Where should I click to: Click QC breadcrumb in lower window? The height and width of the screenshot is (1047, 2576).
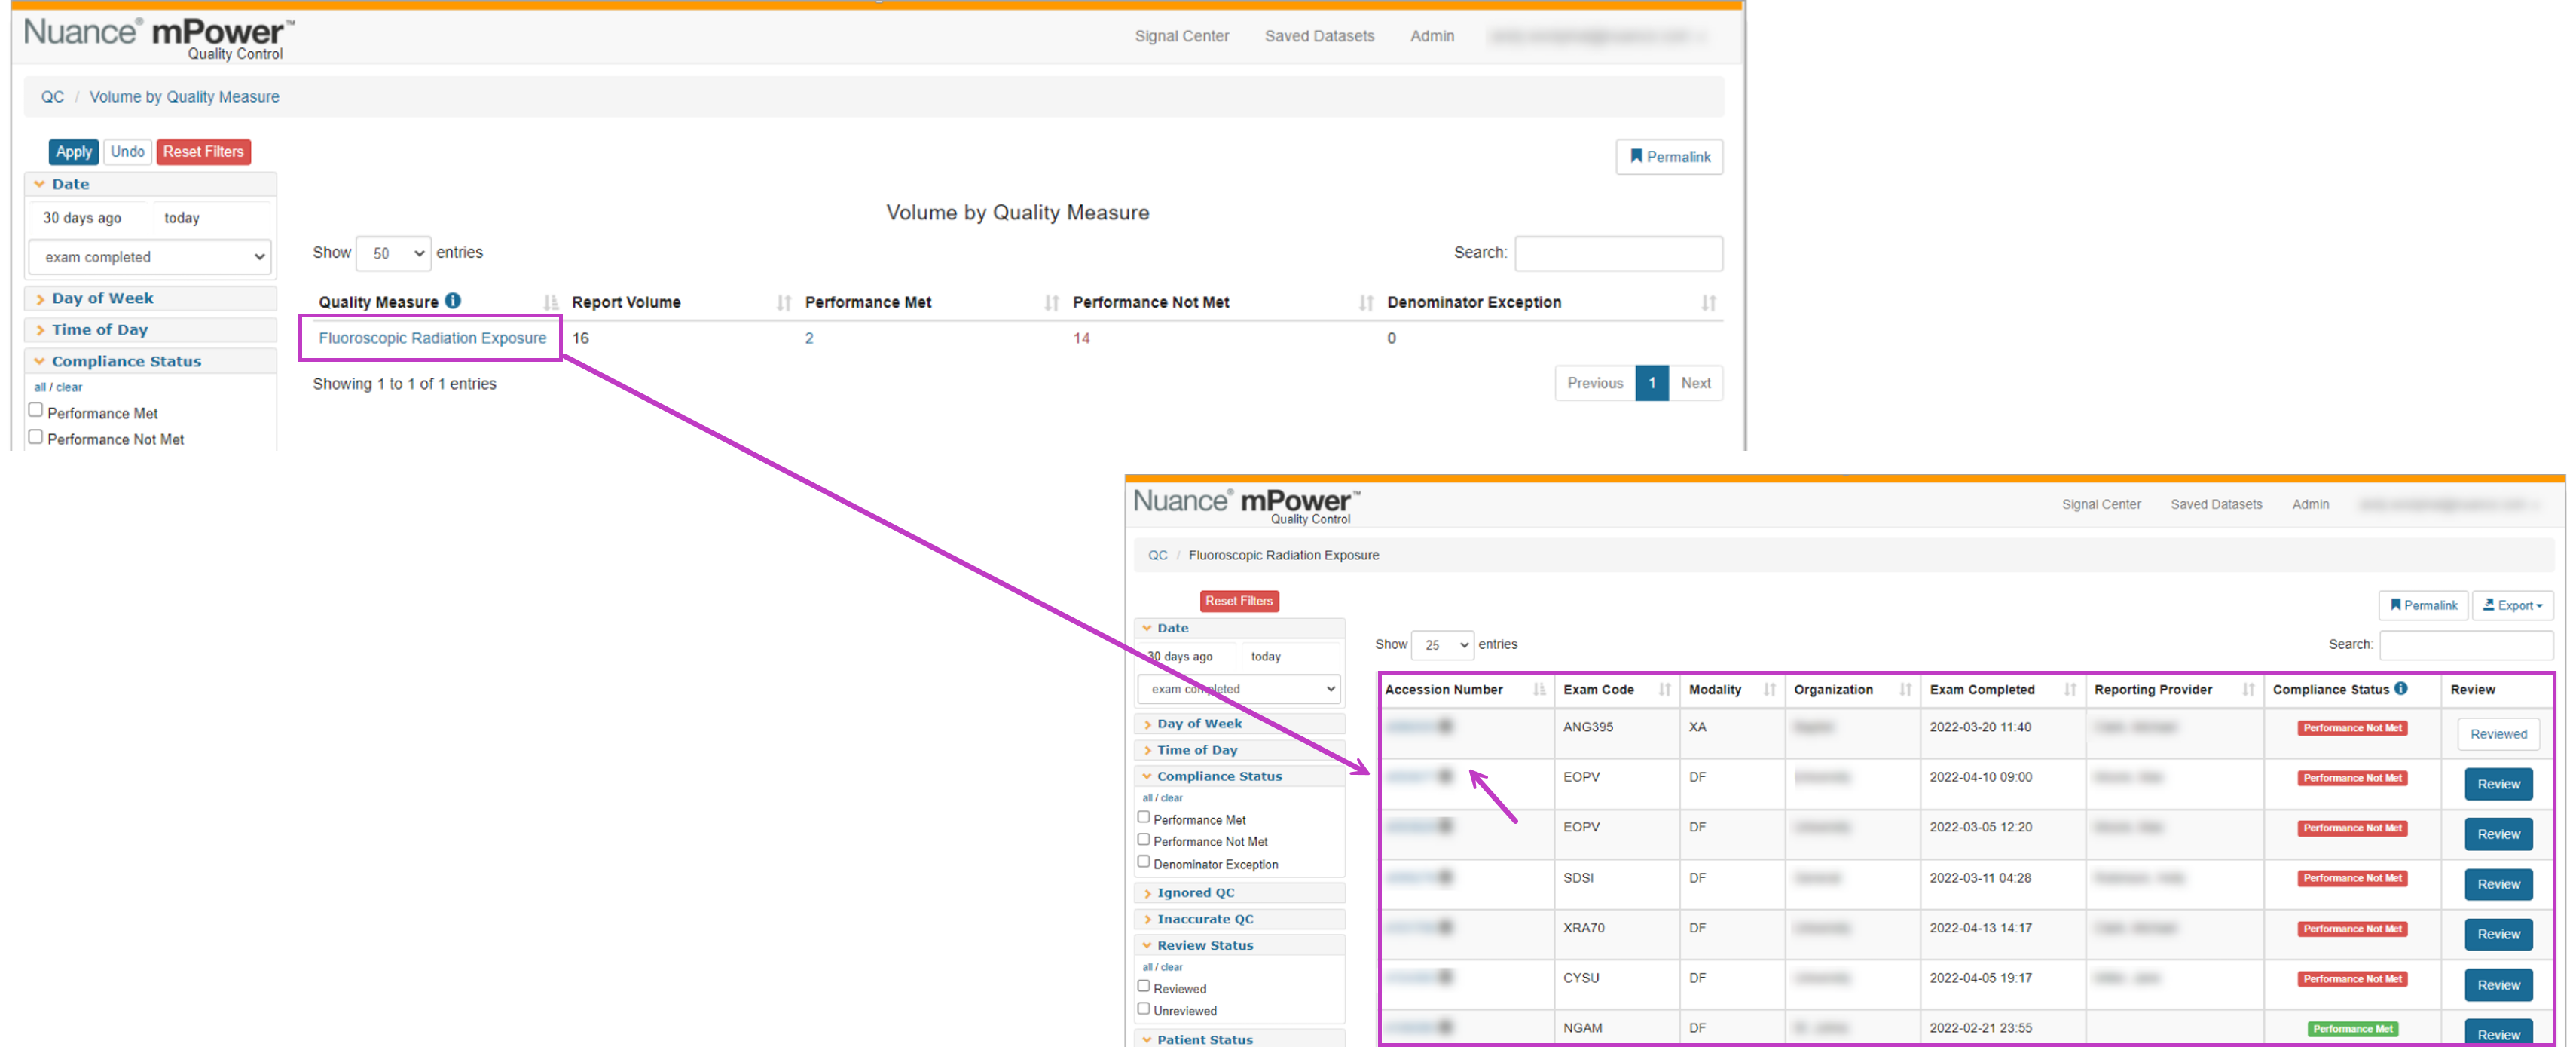pos(1157,555)
